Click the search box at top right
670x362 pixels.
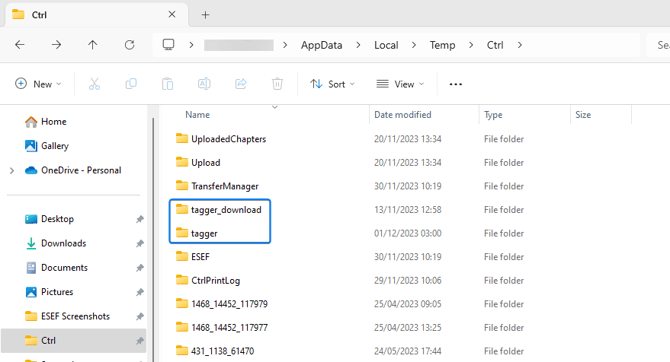[x=658, y=45]
